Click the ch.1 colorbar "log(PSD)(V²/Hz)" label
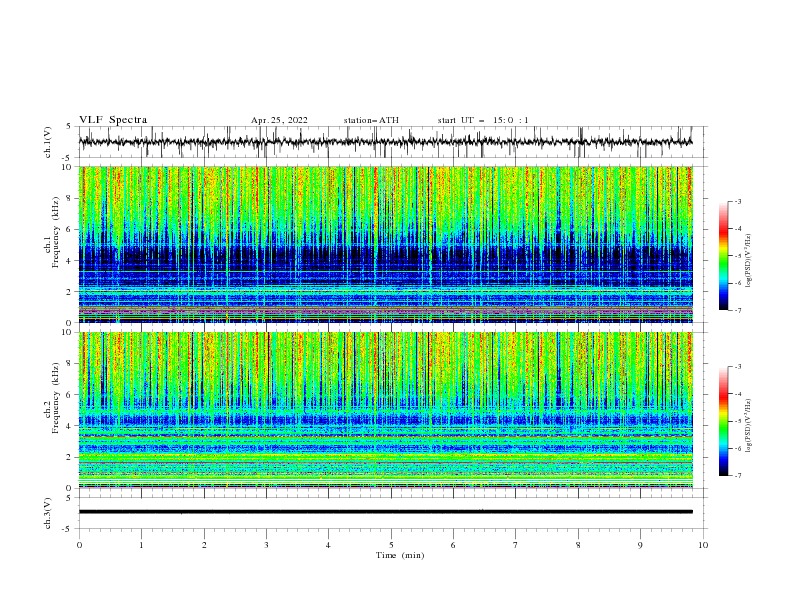 (x=749, y=261)
